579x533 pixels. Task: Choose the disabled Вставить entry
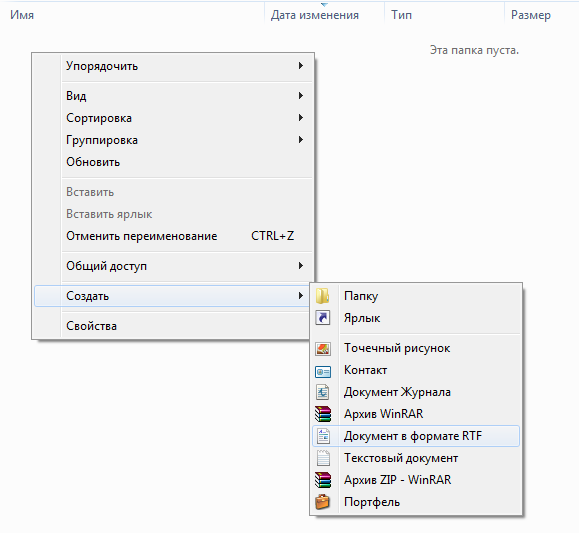tap(173, 192)
